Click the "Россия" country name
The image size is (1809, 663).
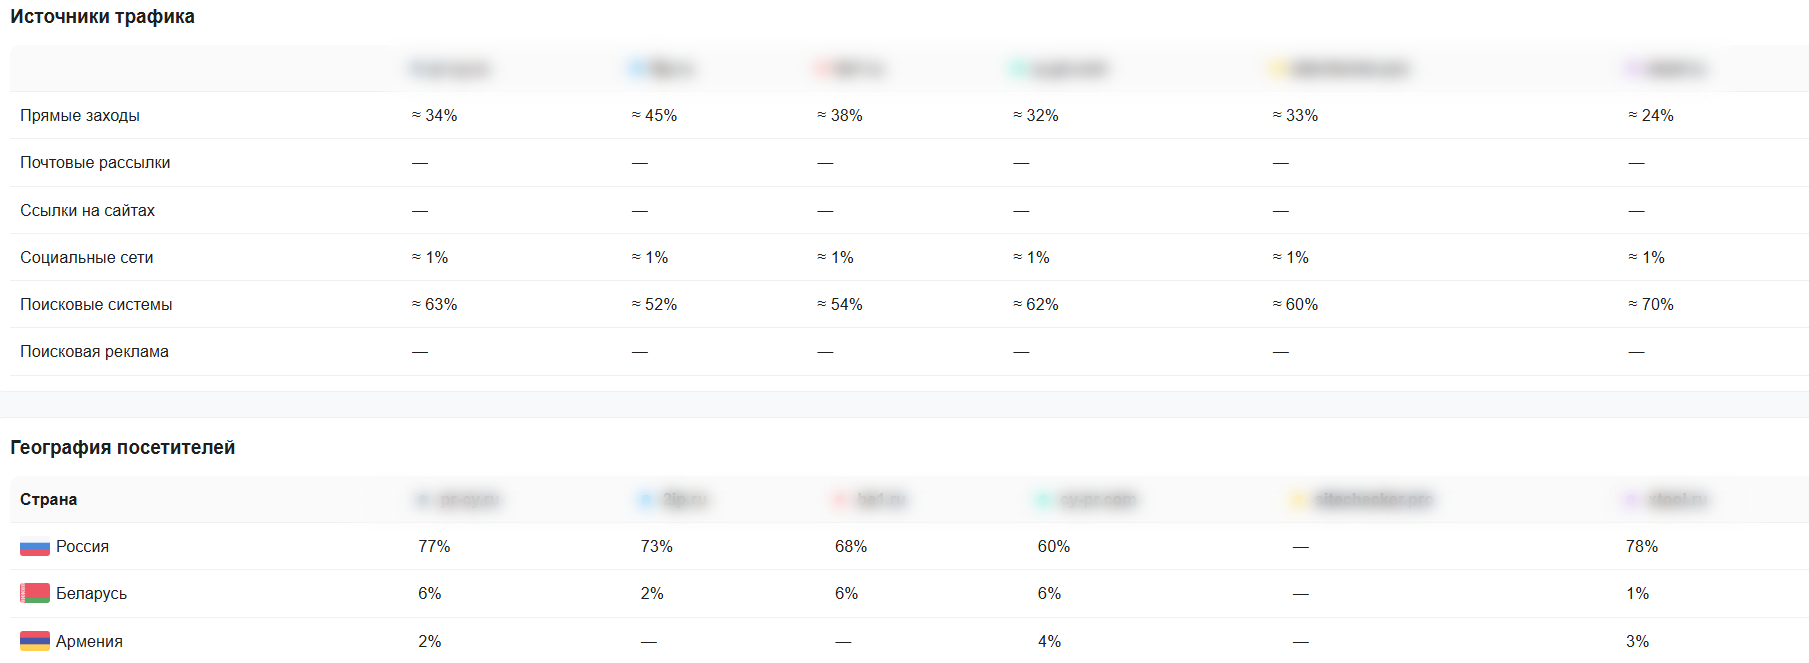82,547
